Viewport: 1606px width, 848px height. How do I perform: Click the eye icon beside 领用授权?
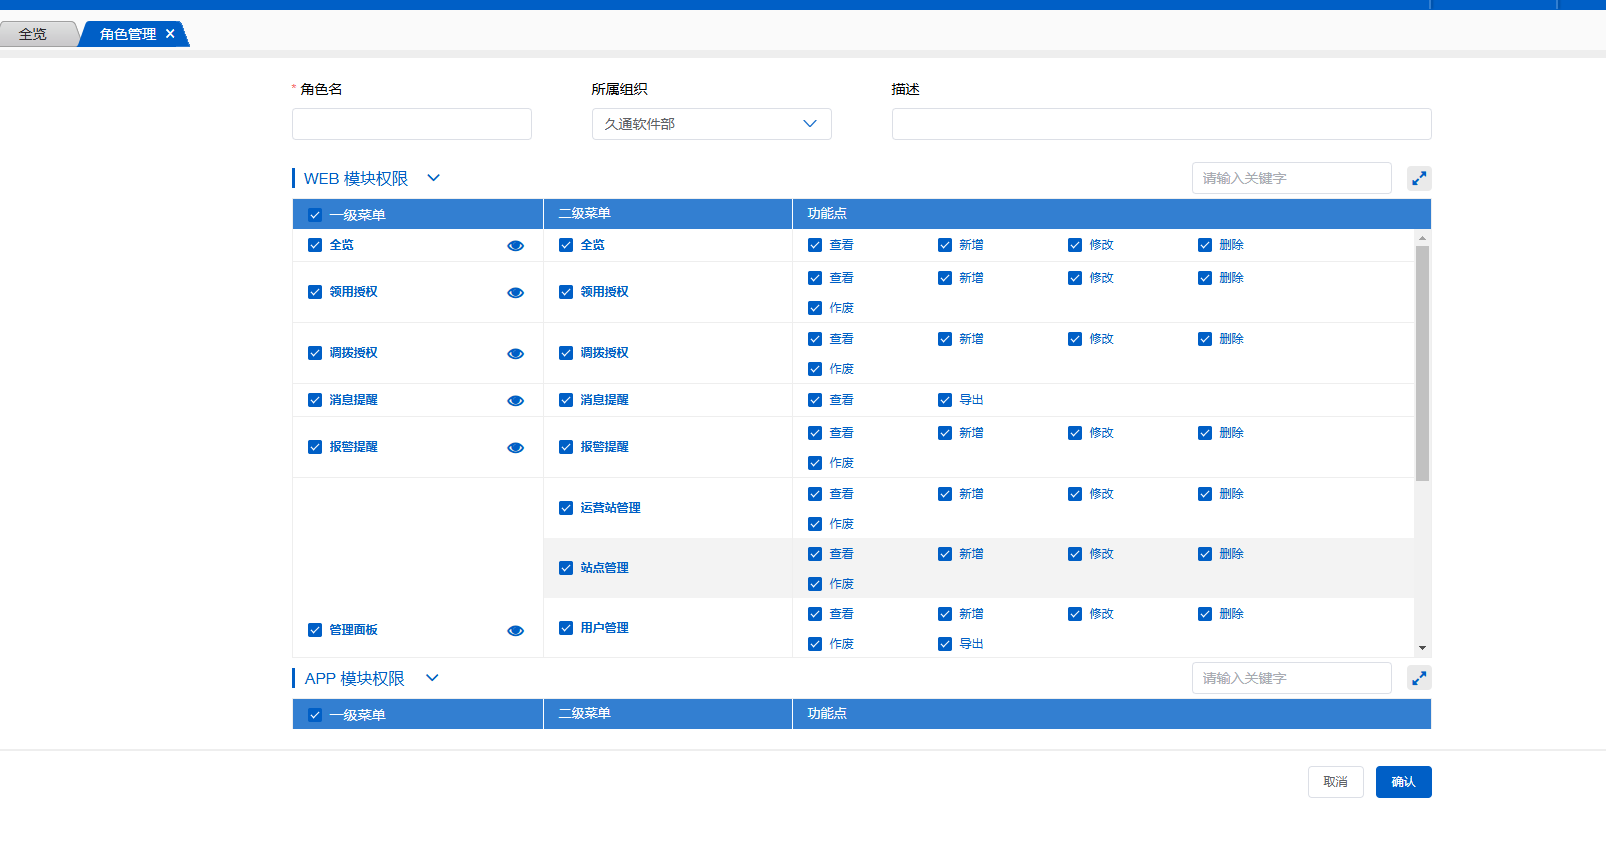point(515,293)
